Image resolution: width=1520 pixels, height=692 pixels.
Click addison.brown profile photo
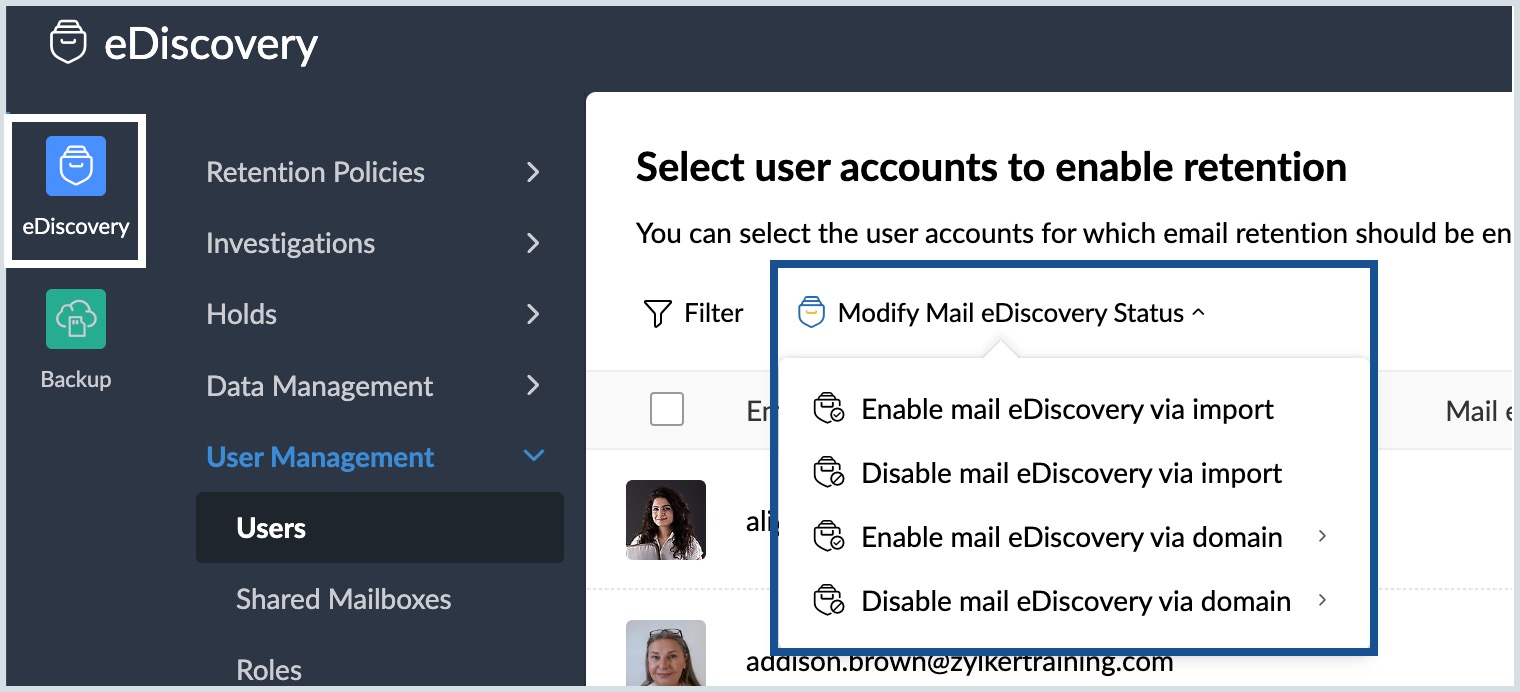click(x=666, y=653)
